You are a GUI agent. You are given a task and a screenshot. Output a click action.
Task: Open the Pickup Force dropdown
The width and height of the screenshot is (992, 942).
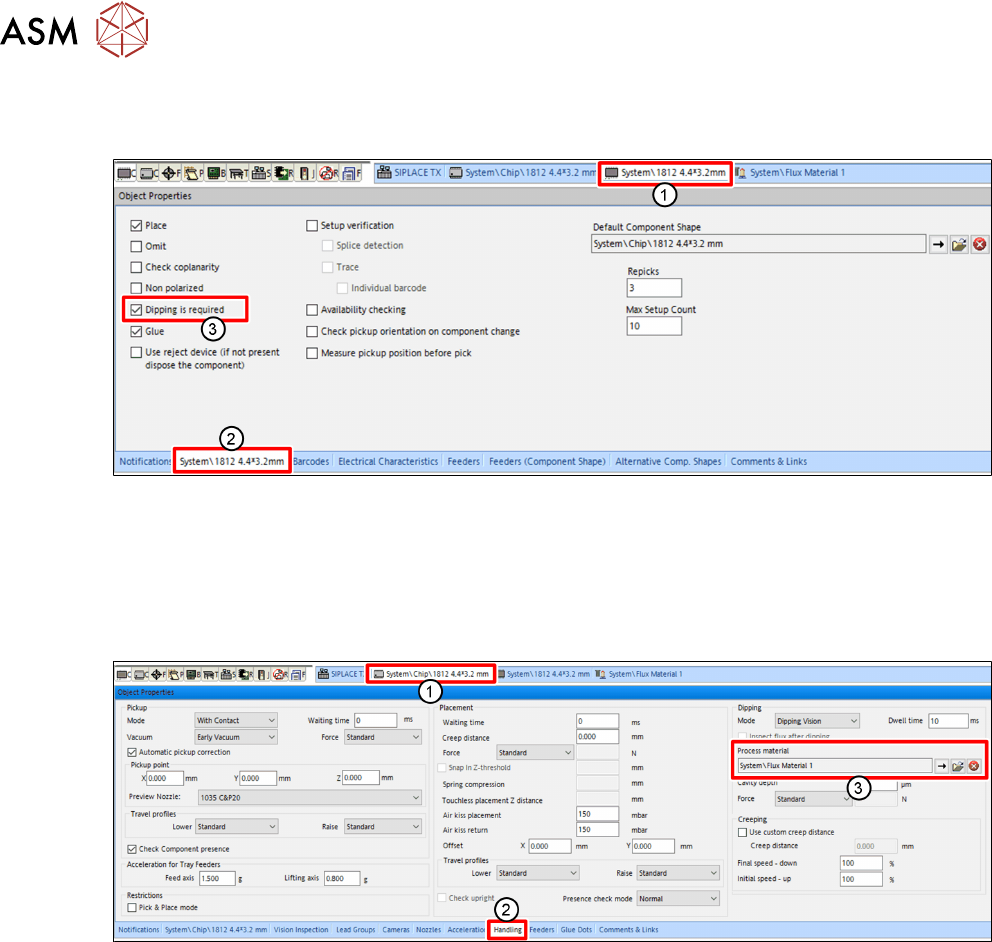383,737
